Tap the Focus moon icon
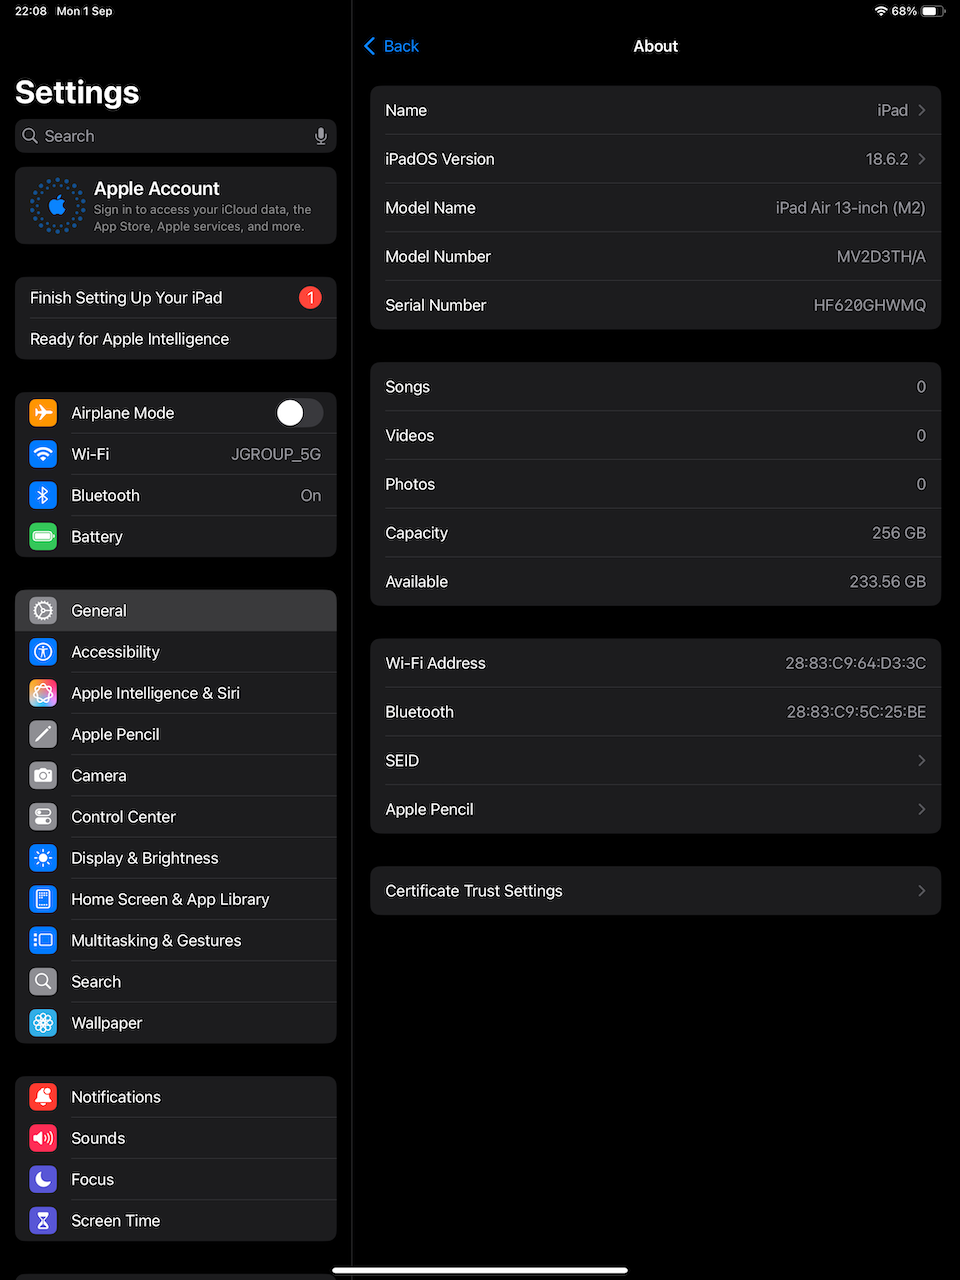 (43, 1179)
